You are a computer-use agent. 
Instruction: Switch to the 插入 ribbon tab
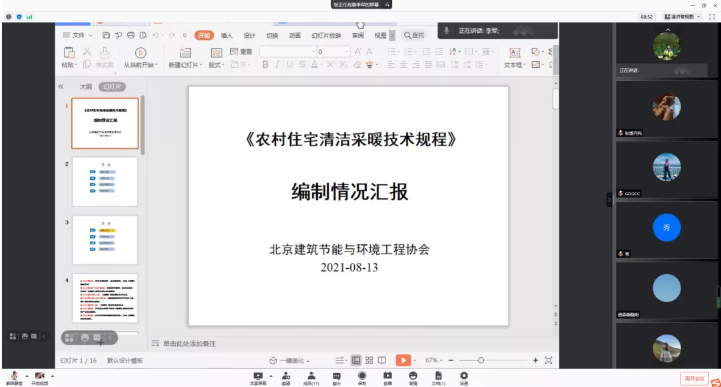(227, 35)
